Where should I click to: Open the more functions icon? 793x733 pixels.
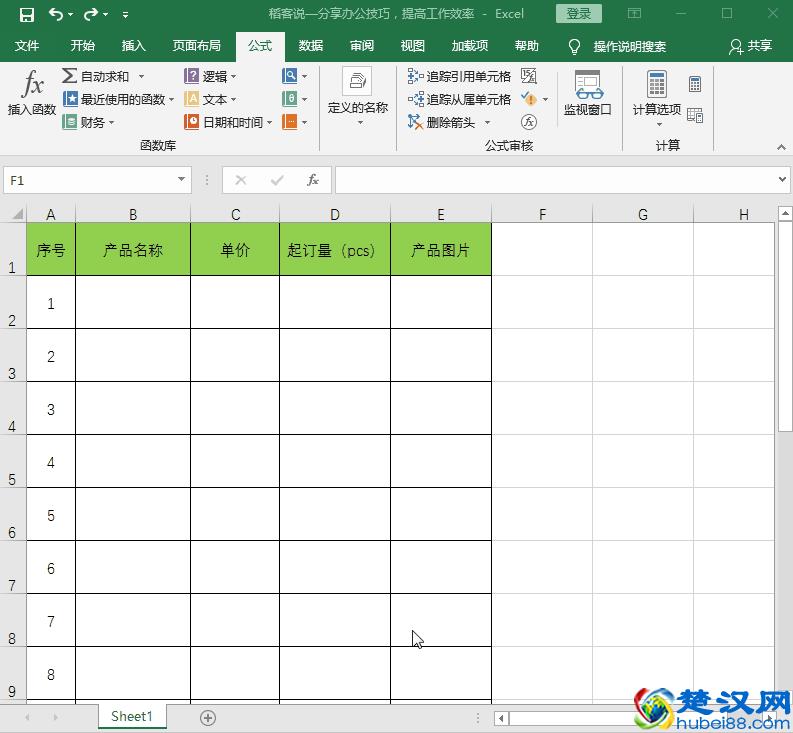click(294, 122)
